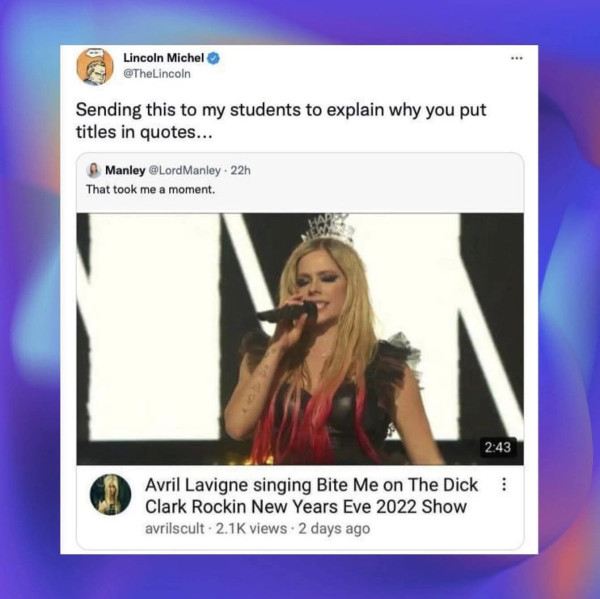Screen dimensions: 600x599
Task: Click the microphone in the video frame
Action: pos(288,312)
